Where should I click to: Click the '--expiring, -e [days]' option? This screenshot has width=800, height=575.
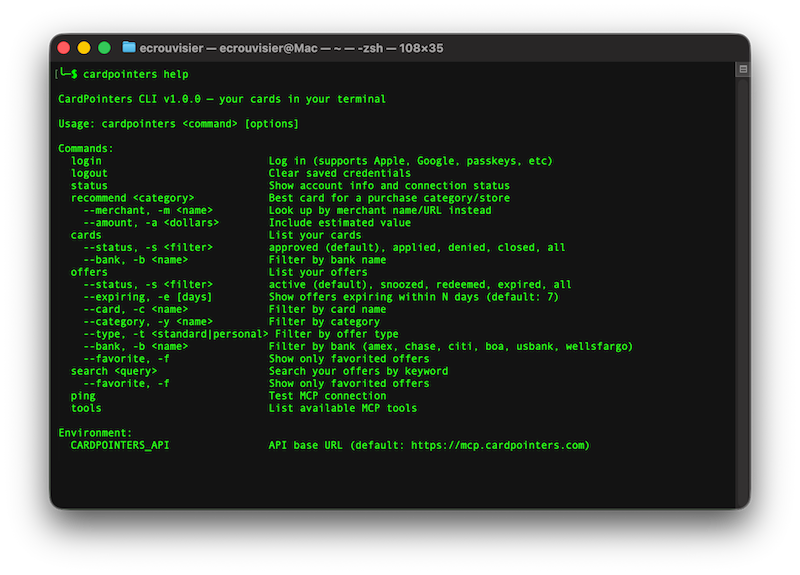point(148,297)
